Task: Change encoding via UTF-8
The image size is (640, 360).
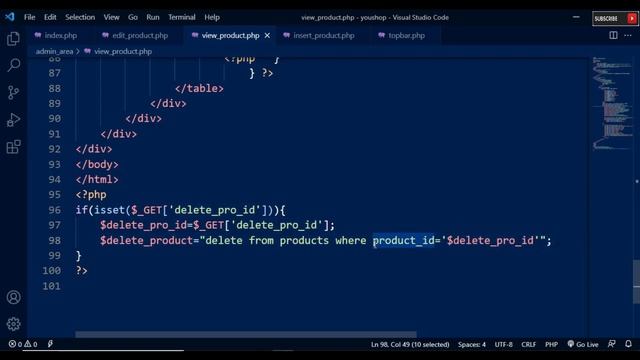Action: [503, 344]
